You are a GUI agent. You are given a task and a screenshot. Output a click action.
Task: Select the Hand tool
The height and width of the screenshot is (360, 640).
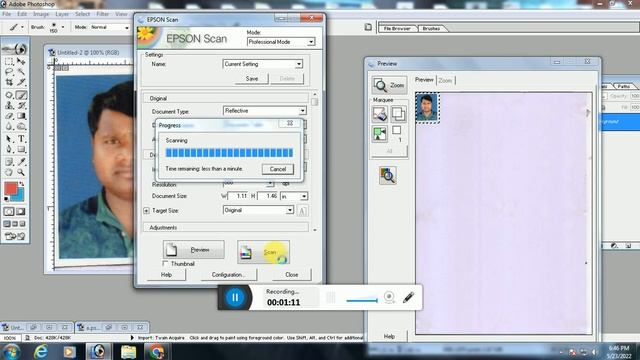coord(9,172)
